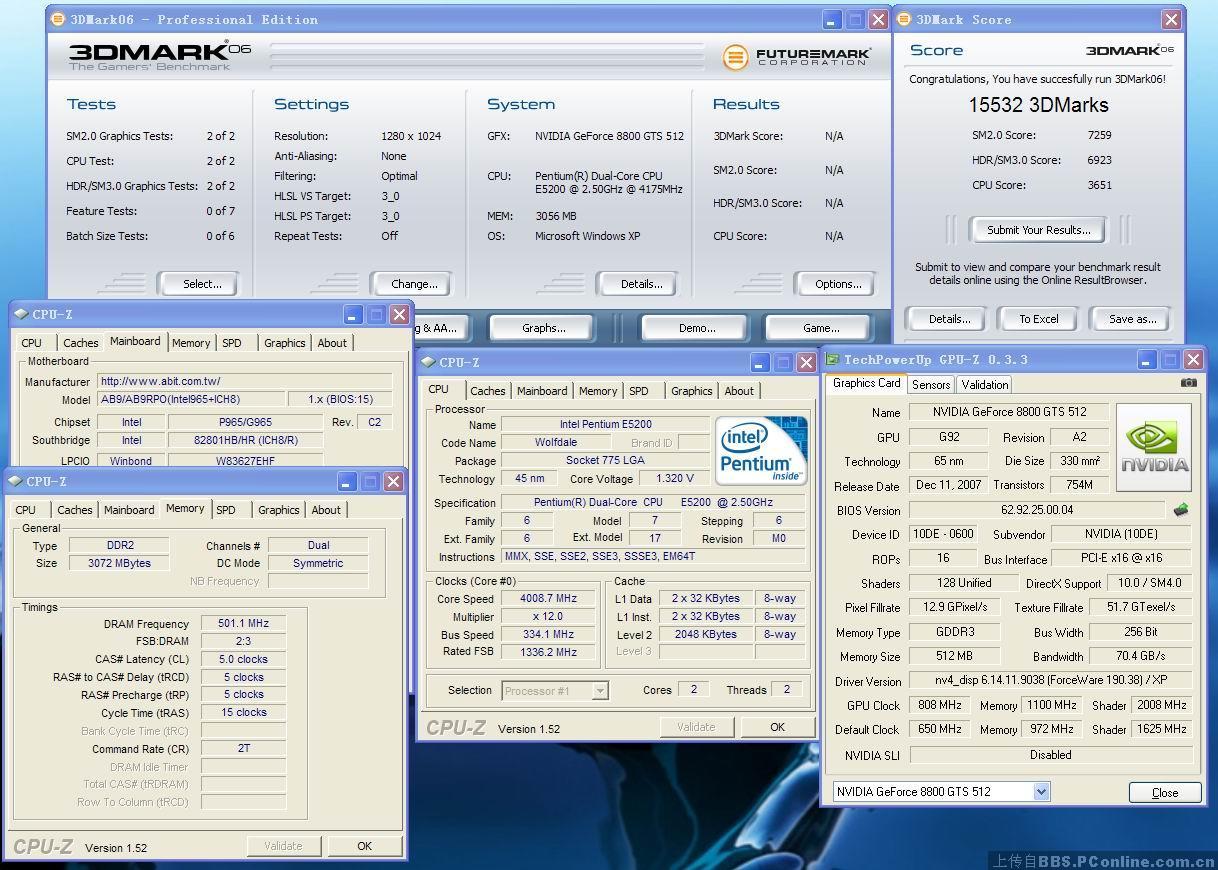This screenshot has height=870, width=1218.
Task: Select the Graphics Card tab in GPU-Z
Action: 867,383
